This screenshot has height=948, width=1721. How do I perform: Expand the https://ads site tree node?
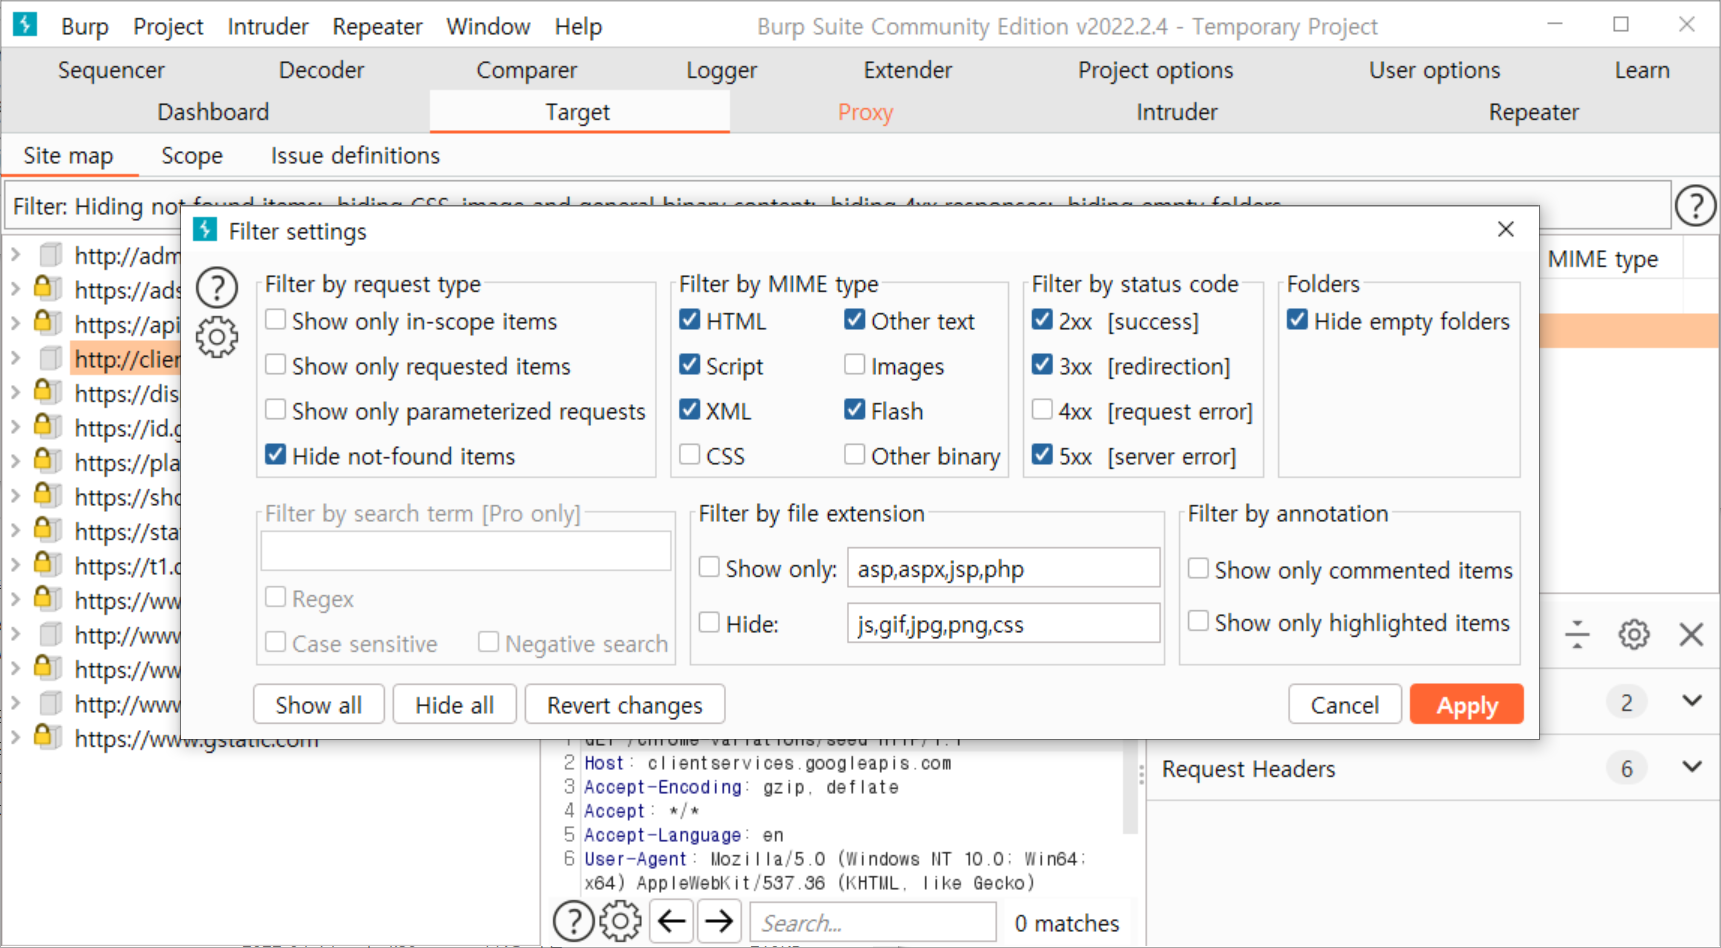(x=16, y=289)
